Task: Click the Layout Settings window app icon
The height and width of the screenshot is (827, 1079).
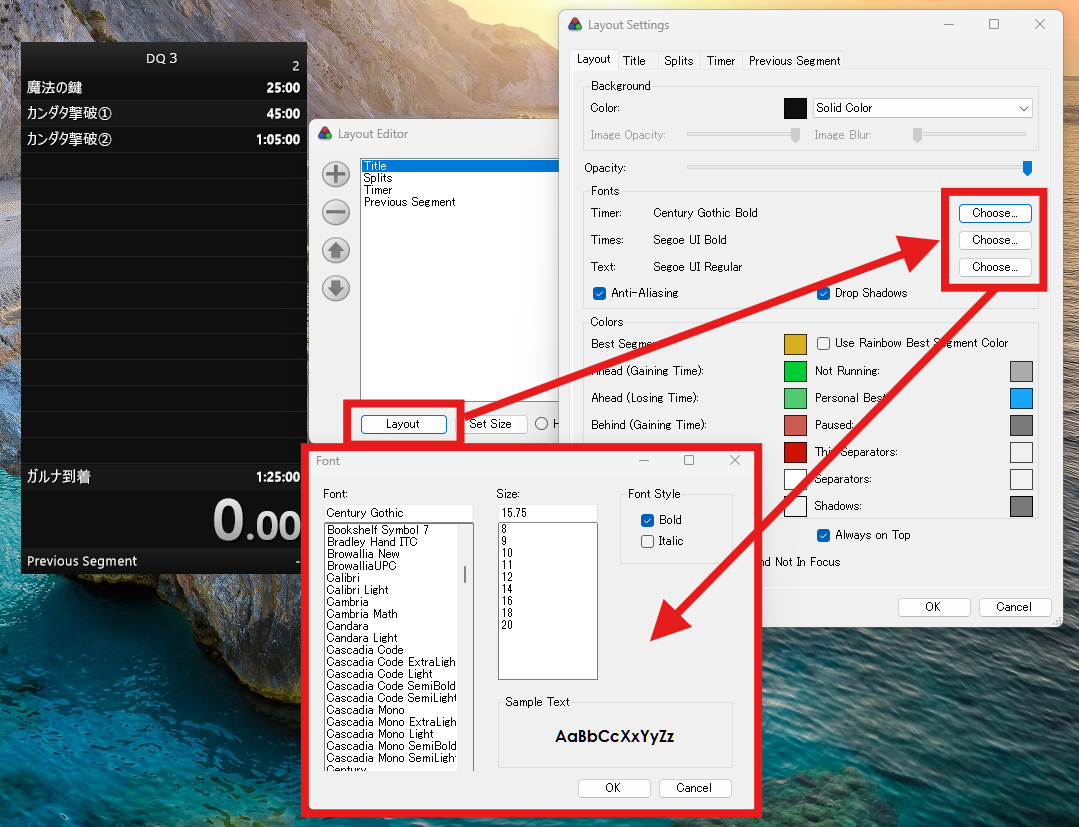Action: 575,25
